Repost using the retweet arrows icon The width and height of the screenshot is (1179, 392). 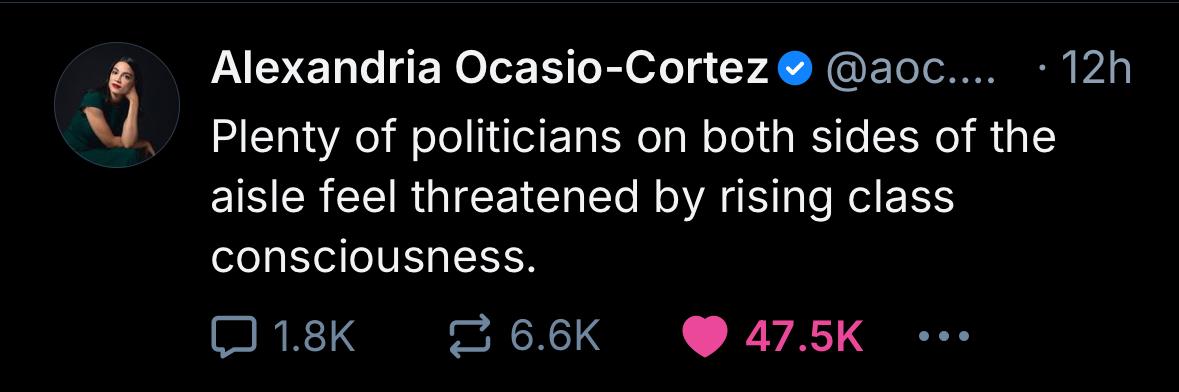[470, 336]
